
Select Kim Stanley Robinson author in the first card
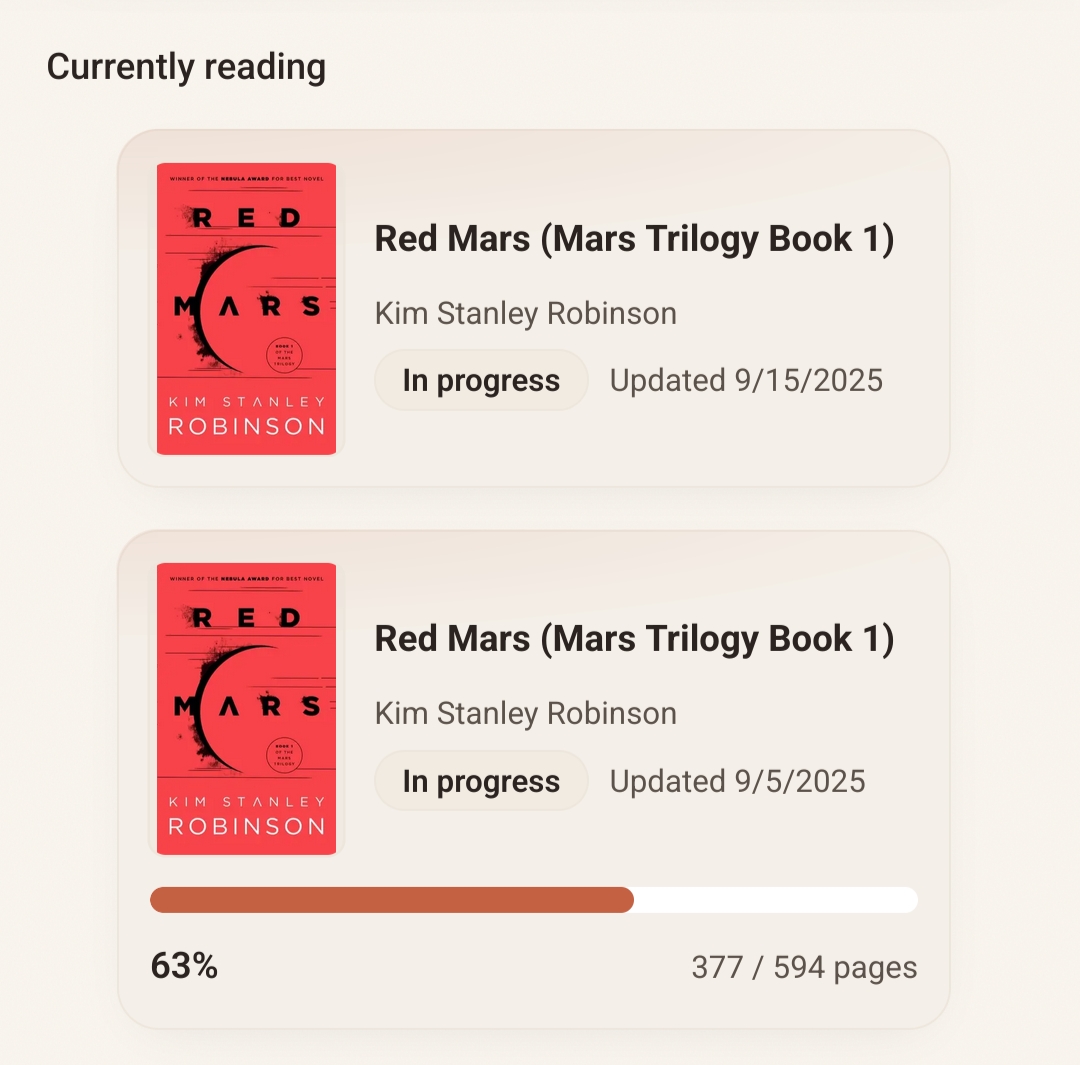525,313
